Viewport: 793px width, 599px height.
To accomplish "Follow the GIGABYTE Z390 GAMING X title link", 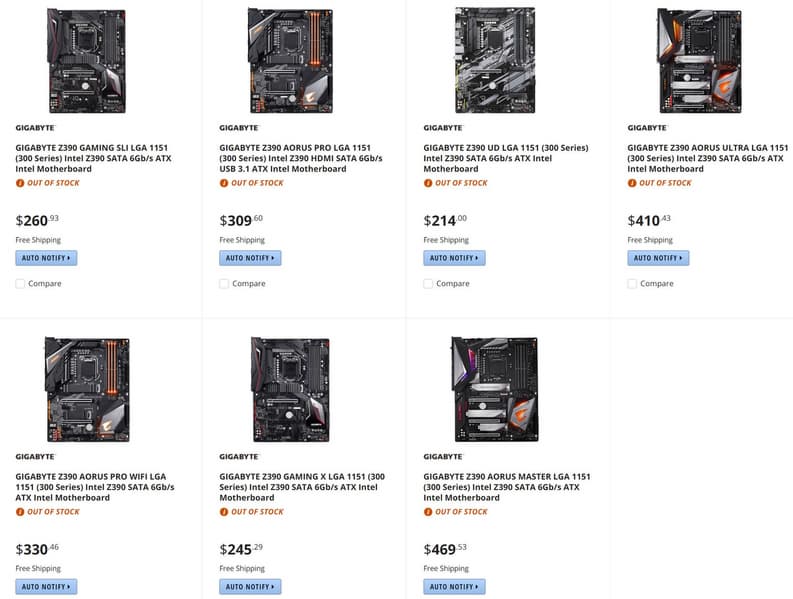I will [300, 487].
